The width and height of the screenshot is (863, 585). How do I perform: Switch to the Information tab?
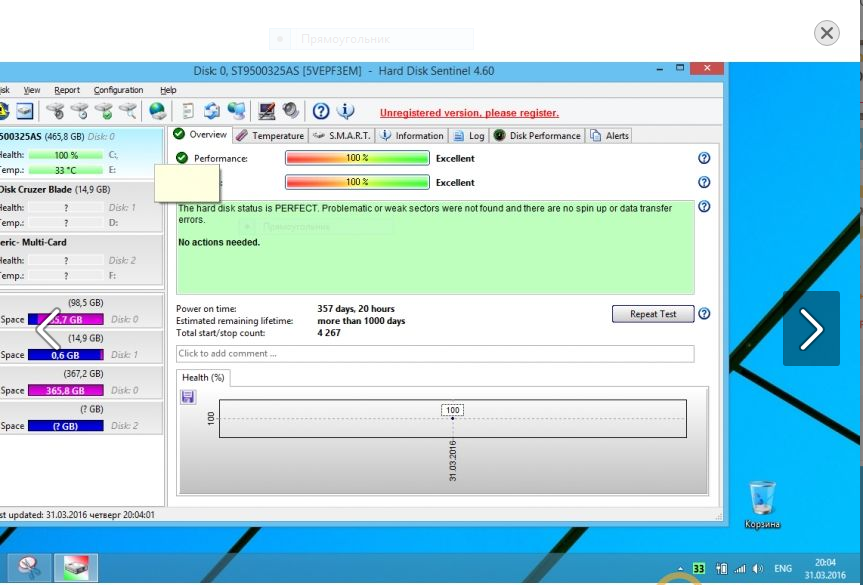point(412,135)
